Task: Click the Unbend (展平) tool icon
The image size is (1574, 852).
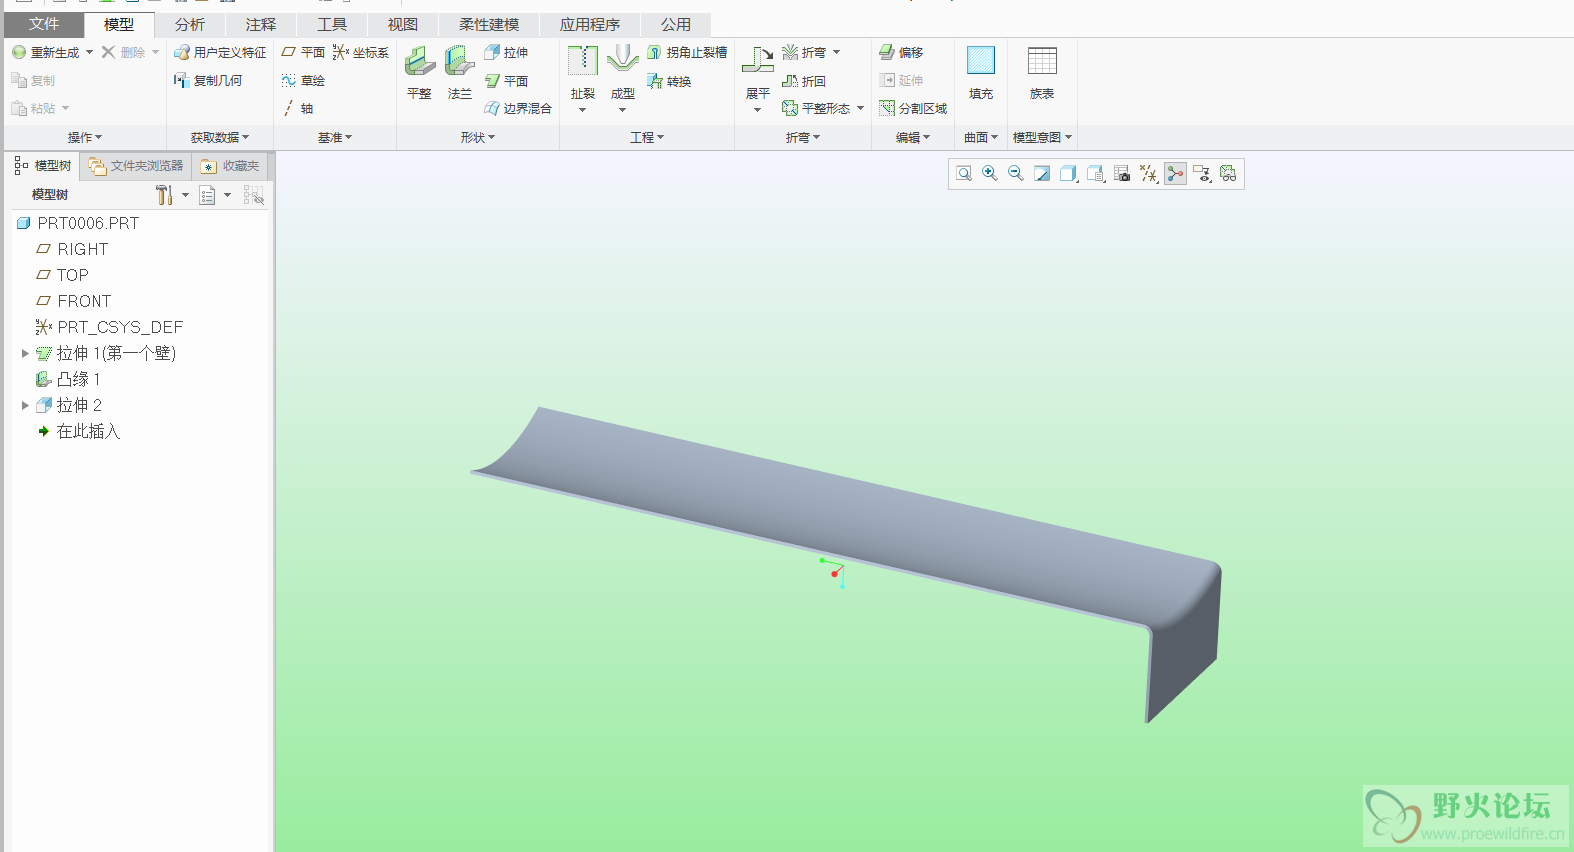Action: point(758,61)
